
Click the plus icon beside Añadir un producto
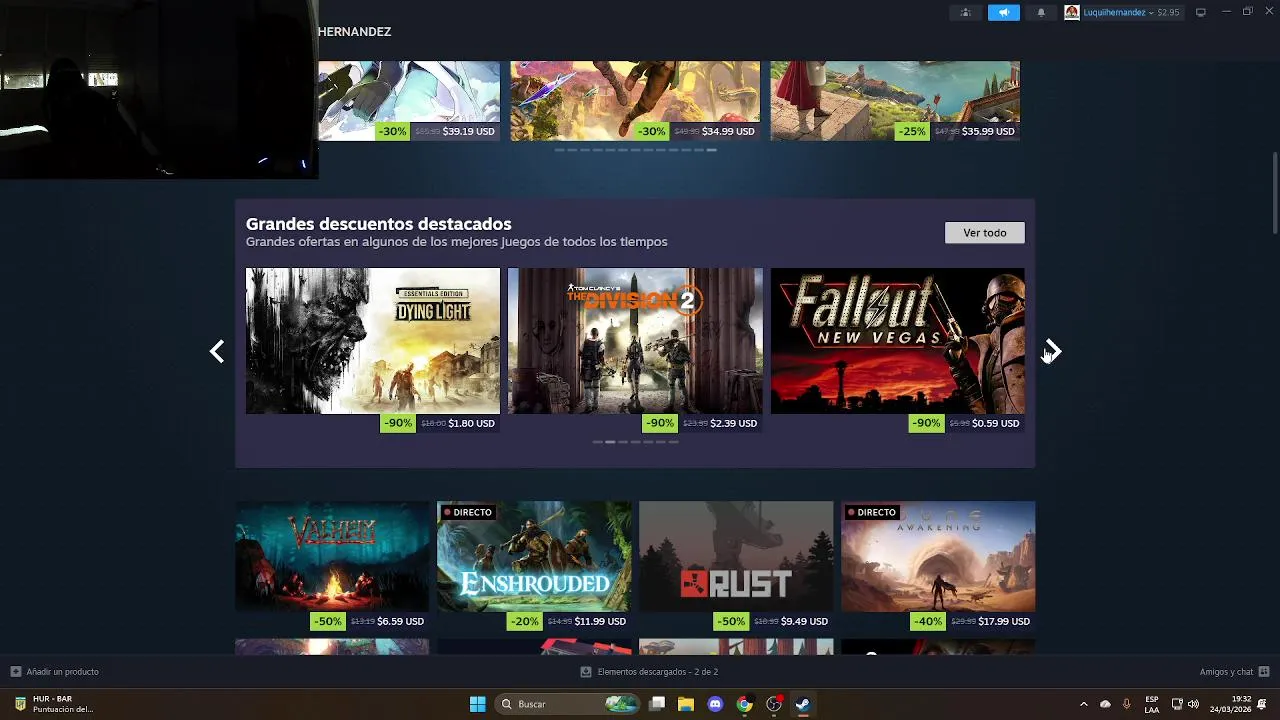coord(15,672)
